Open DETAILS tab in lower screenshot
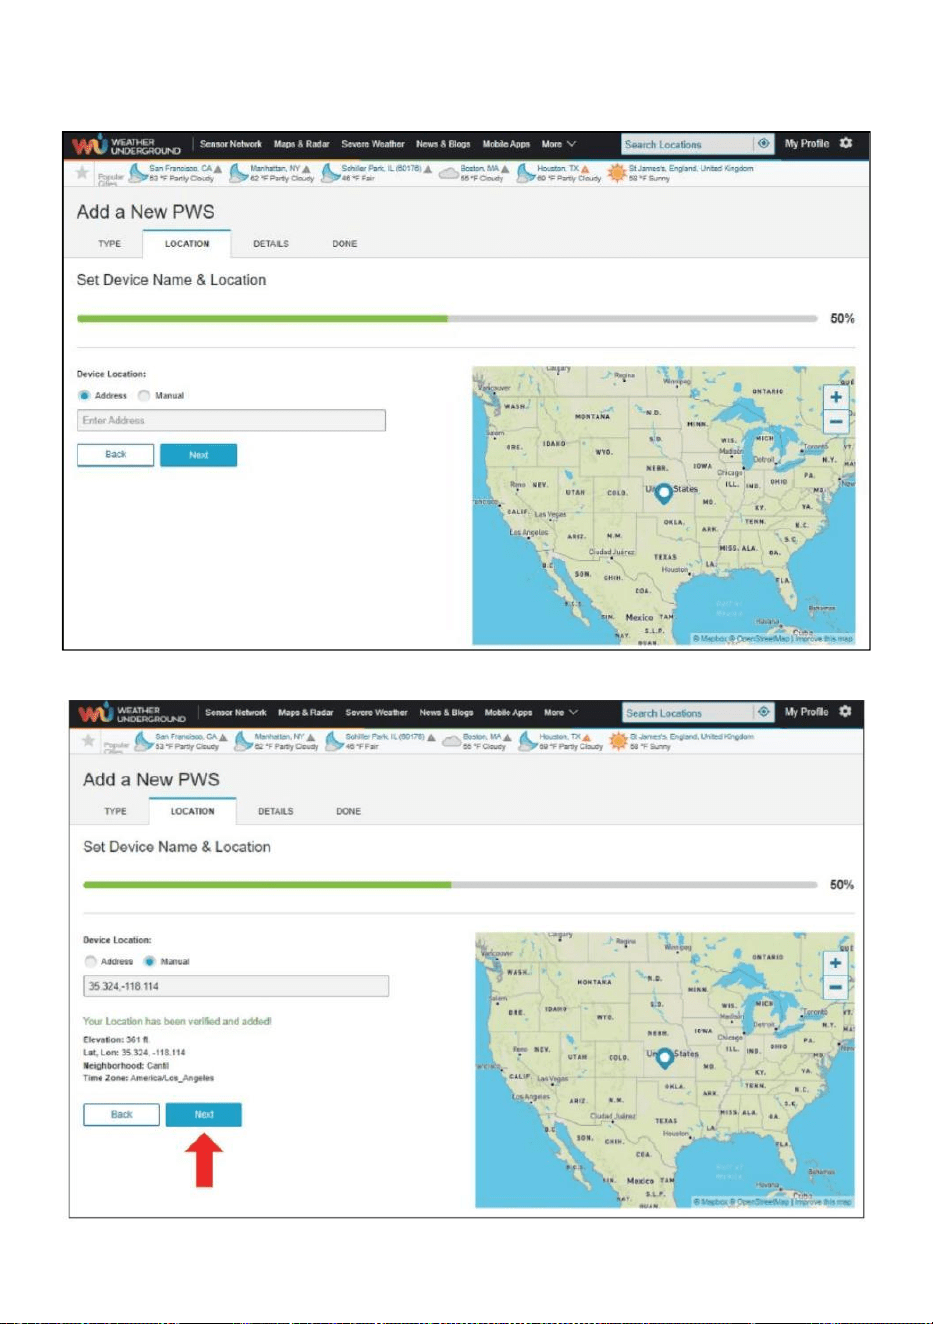Viewport: 933px width, 1324px height. tap(276, 812)
